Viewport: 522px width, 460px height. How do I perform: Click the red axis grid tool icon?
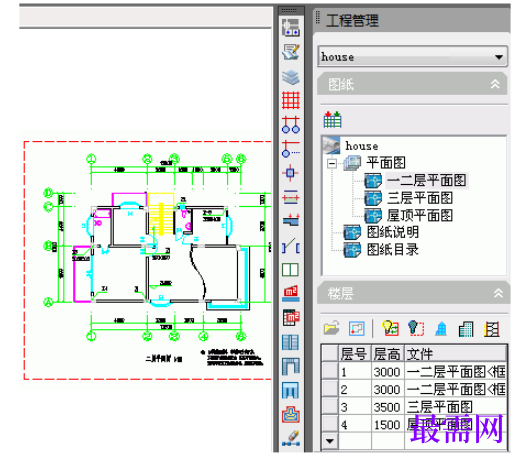[291, 100]
